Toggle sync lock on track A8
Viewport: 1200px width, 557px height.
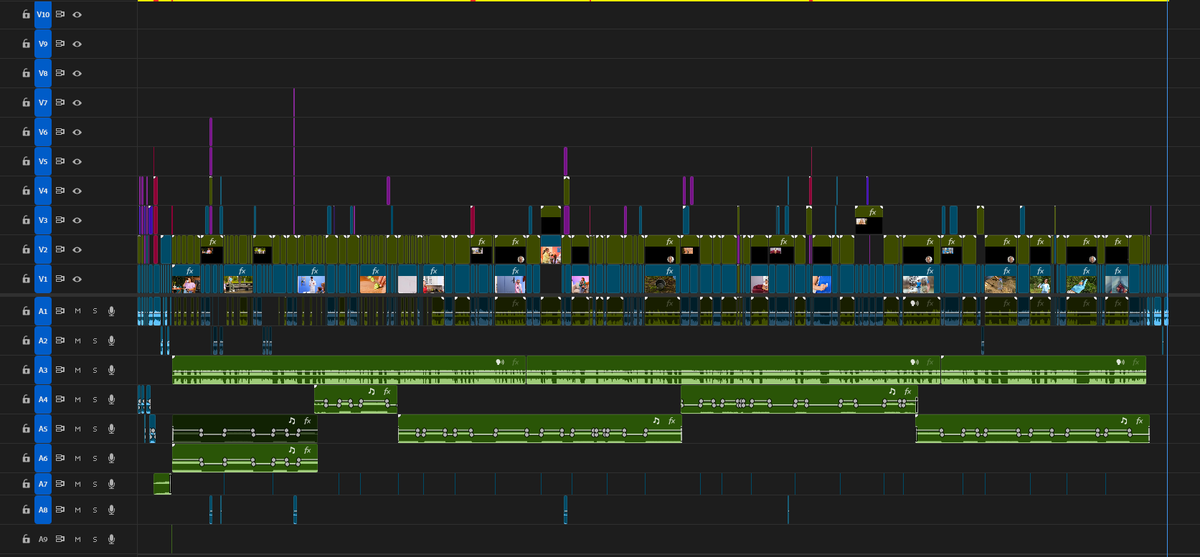tap(60, 510)
